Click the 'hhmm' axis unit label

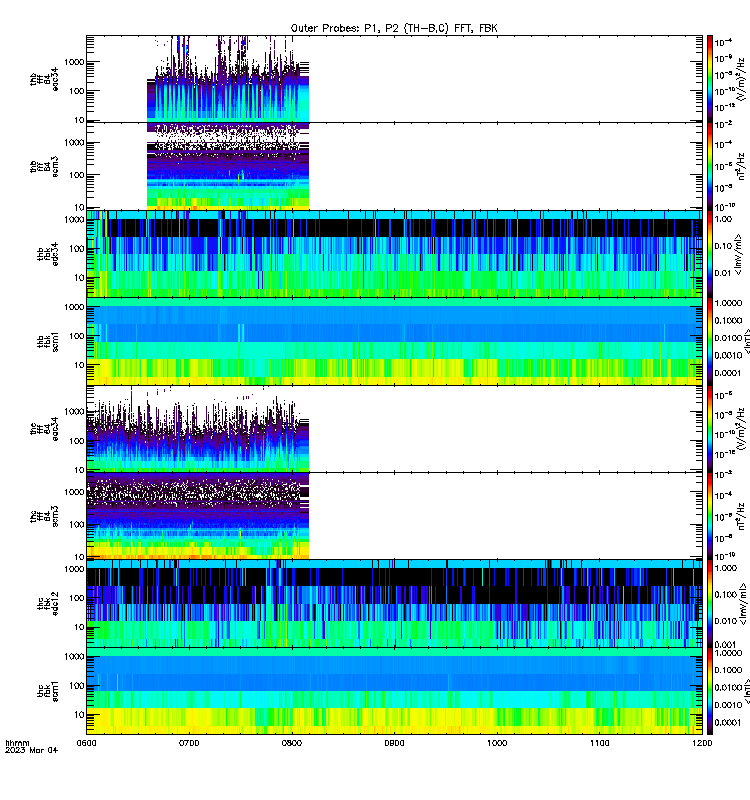click(17, 743)
